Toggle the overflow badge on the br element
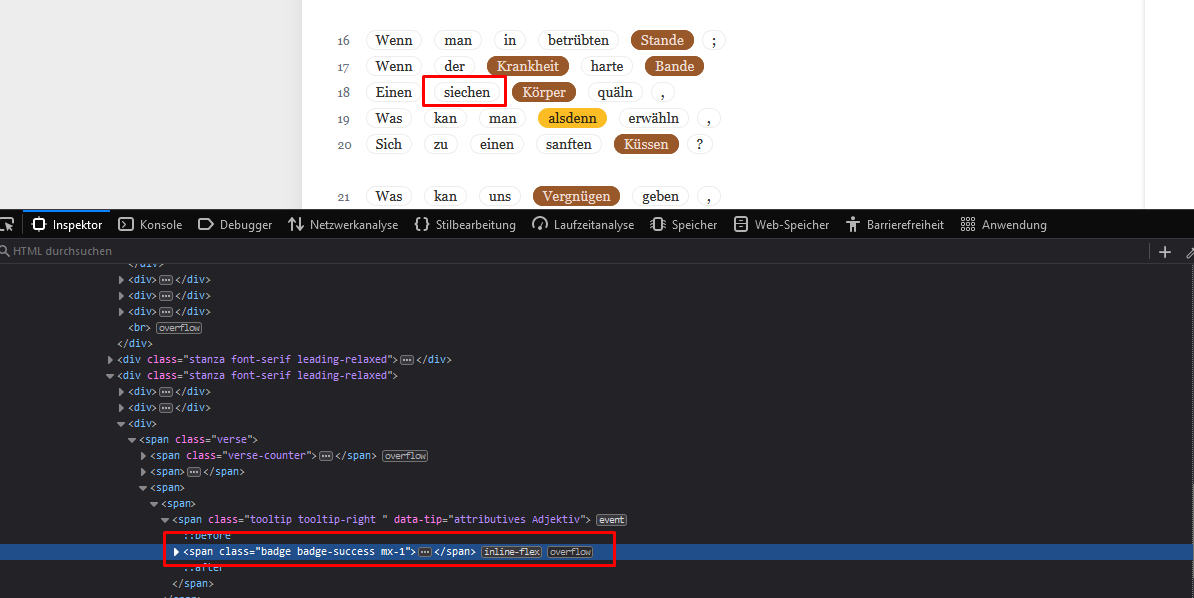Viewport: 1194px width, 598px height. pyautogui.click(x=178, y=327)
